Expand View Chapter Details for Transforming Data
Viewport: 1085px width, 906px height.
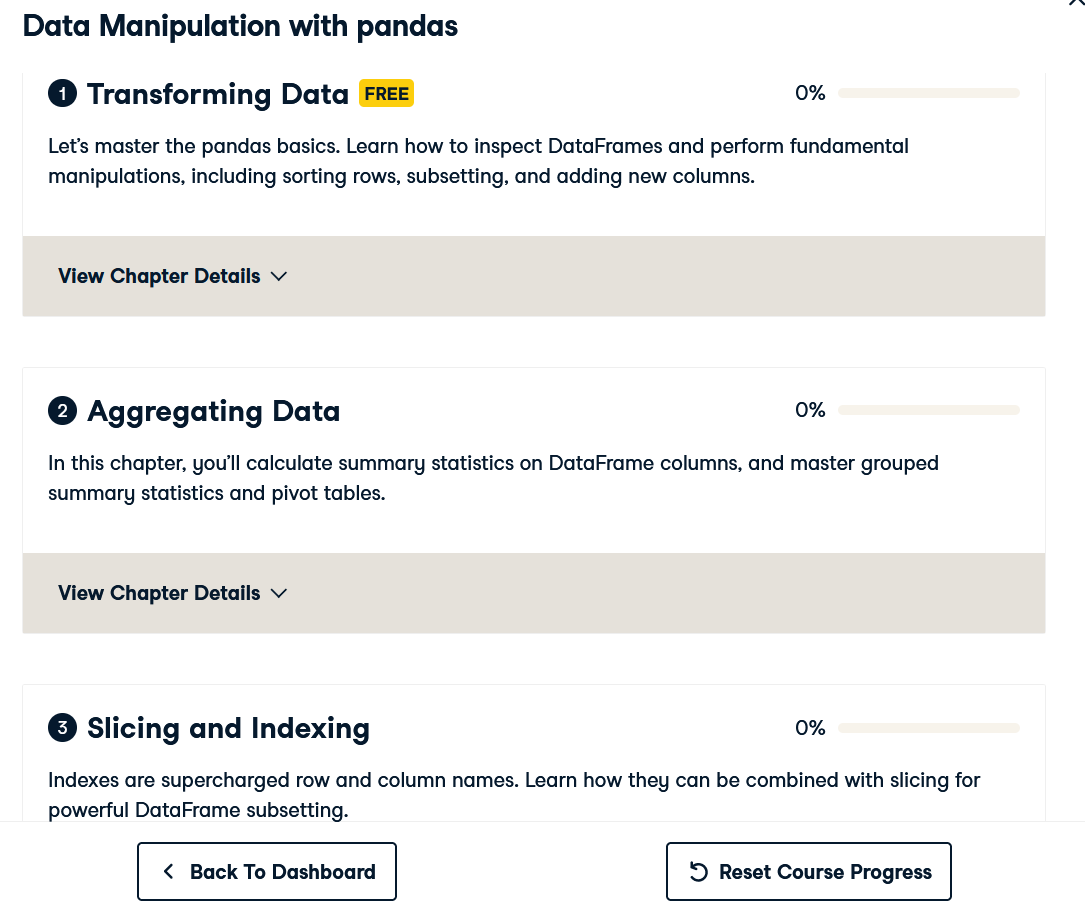(160, 276)
